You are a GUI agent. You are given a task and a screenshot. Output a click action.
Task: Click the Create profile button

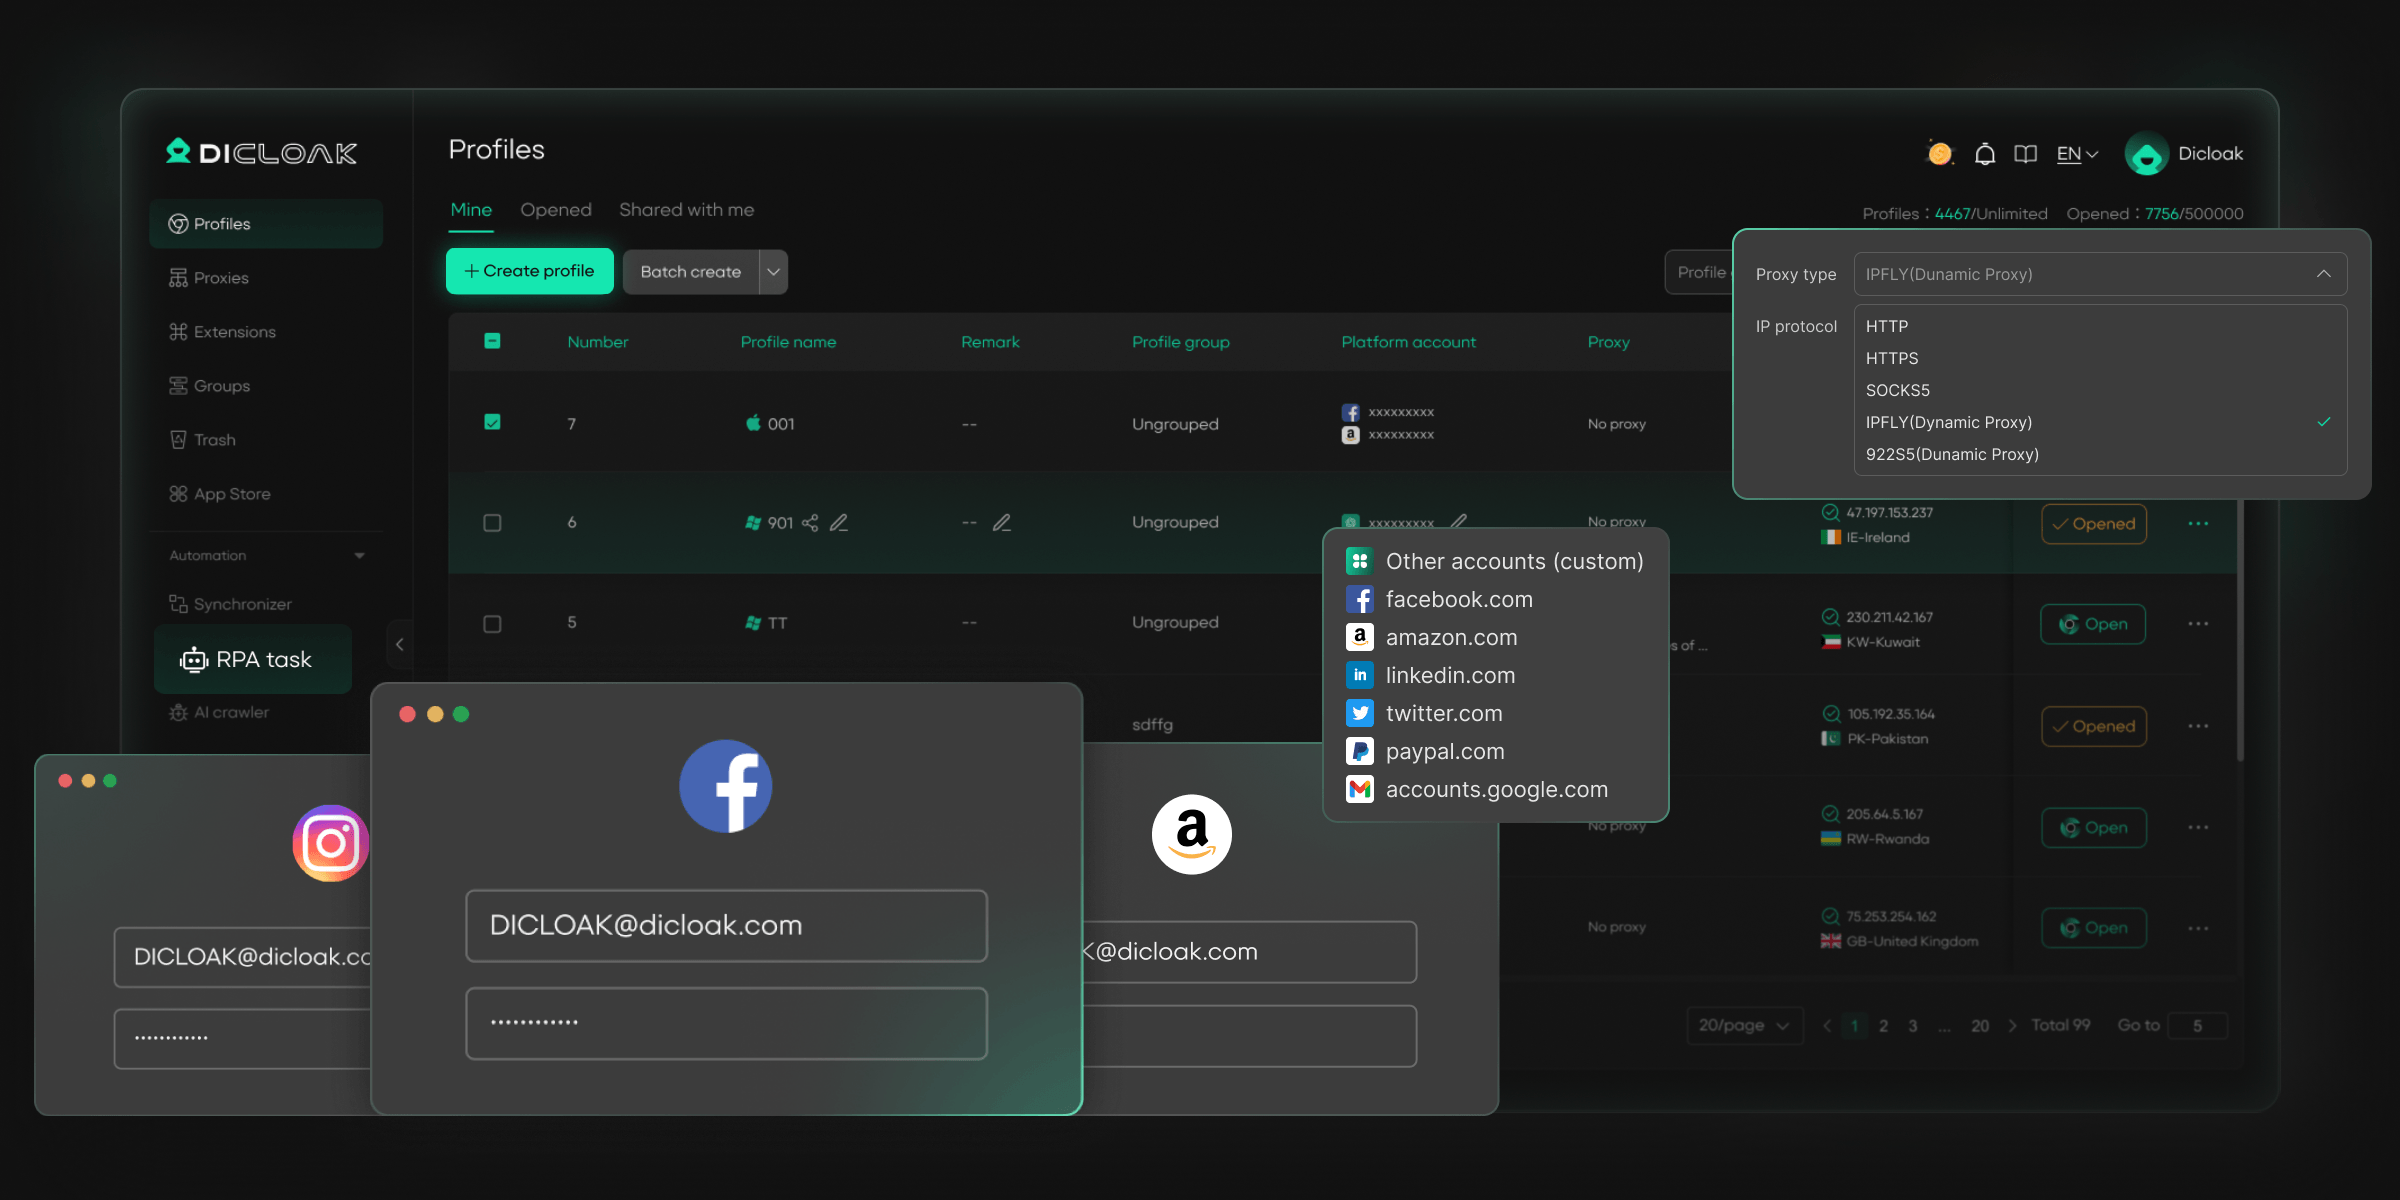pos(528,271)
